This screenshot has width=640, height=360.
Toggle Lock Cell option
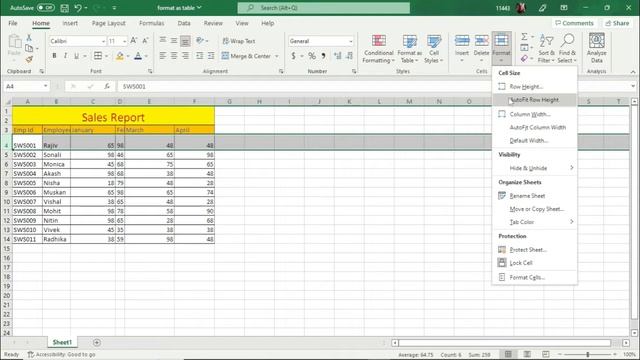click(534, 263)
